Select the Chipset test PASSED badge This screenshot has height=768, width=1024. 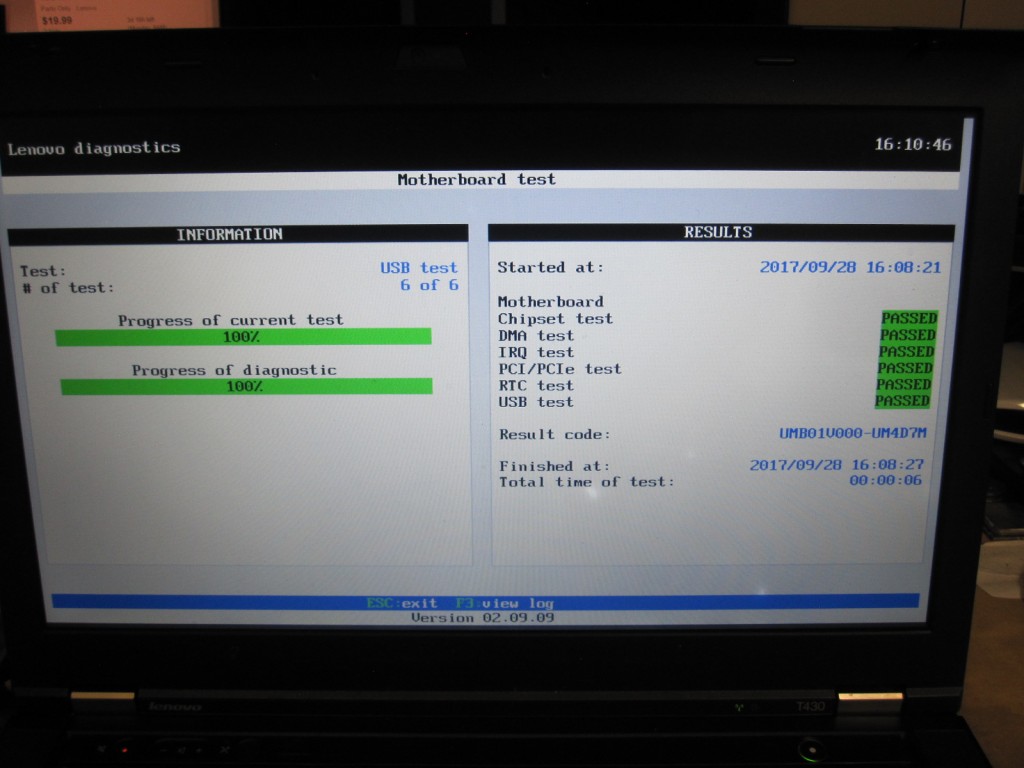click(909, 318)
